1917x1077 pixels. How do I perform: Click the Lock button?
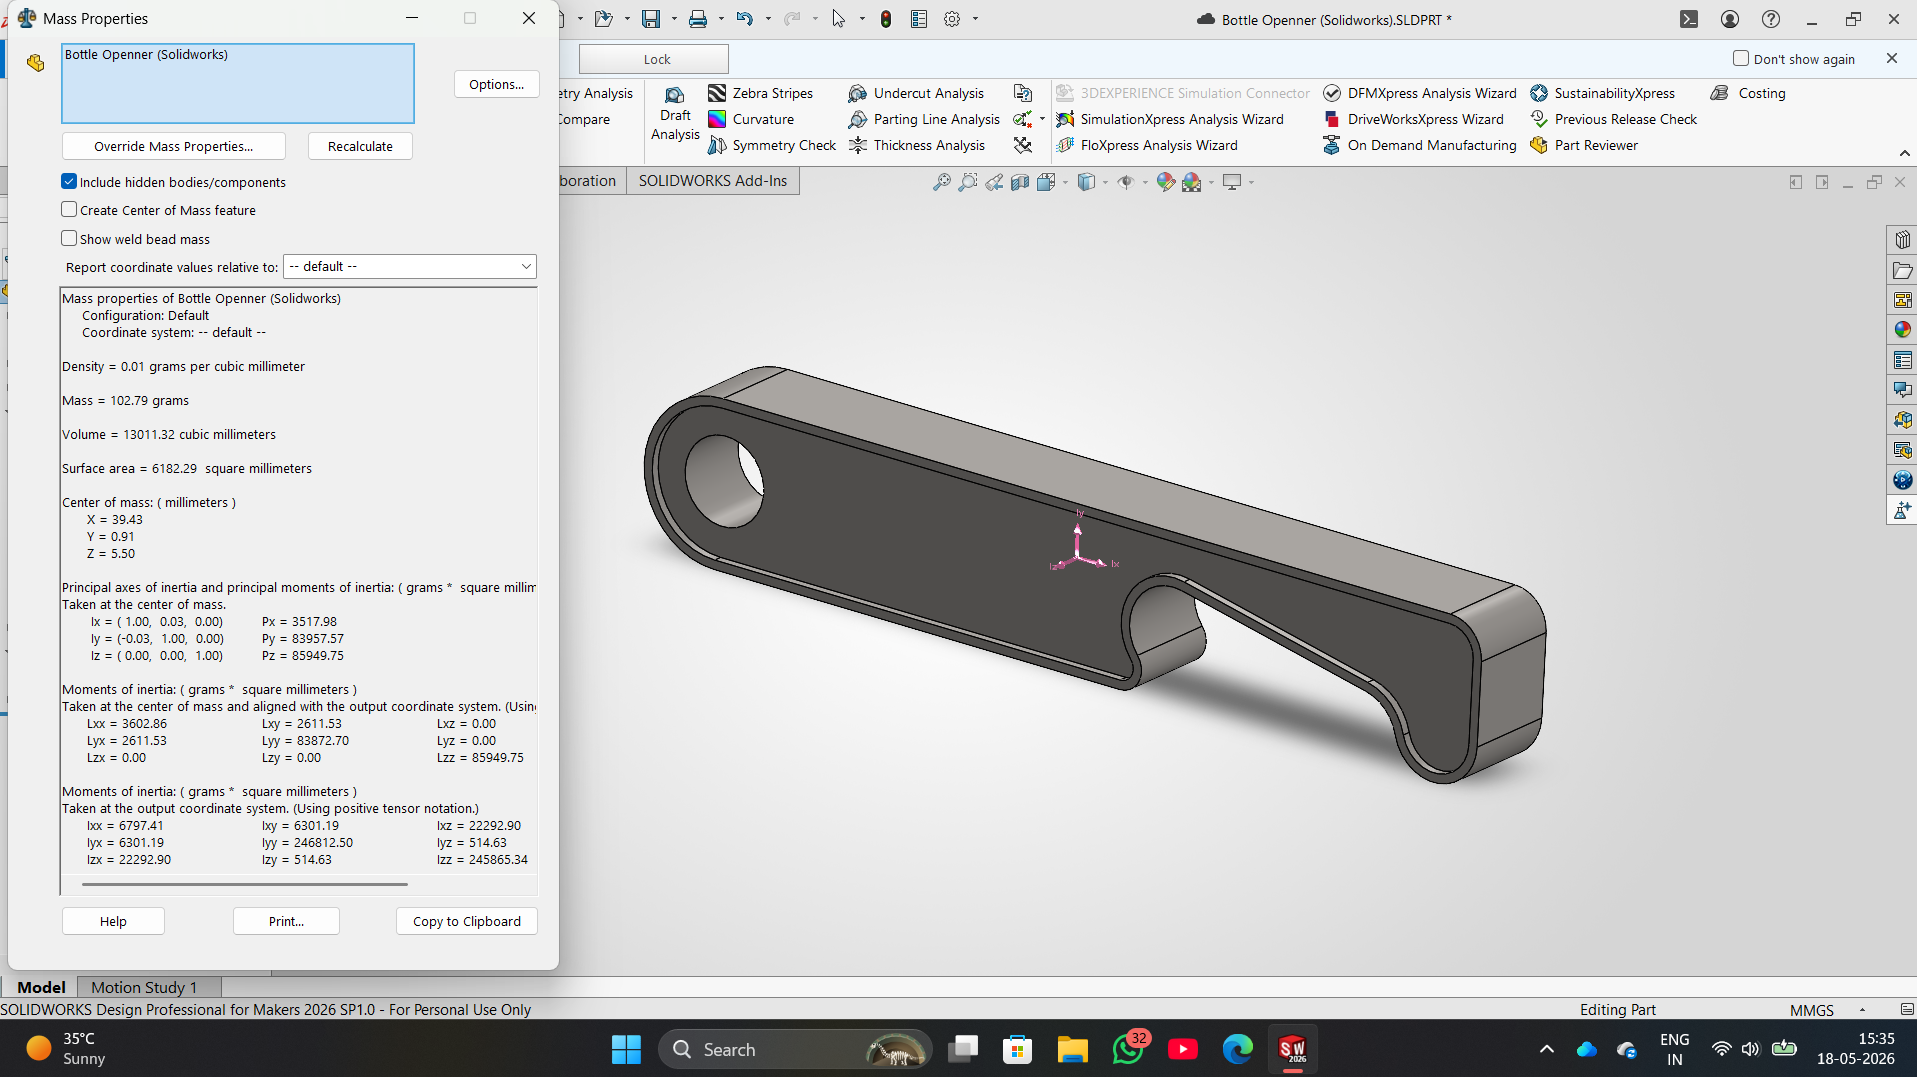(654, 59)
